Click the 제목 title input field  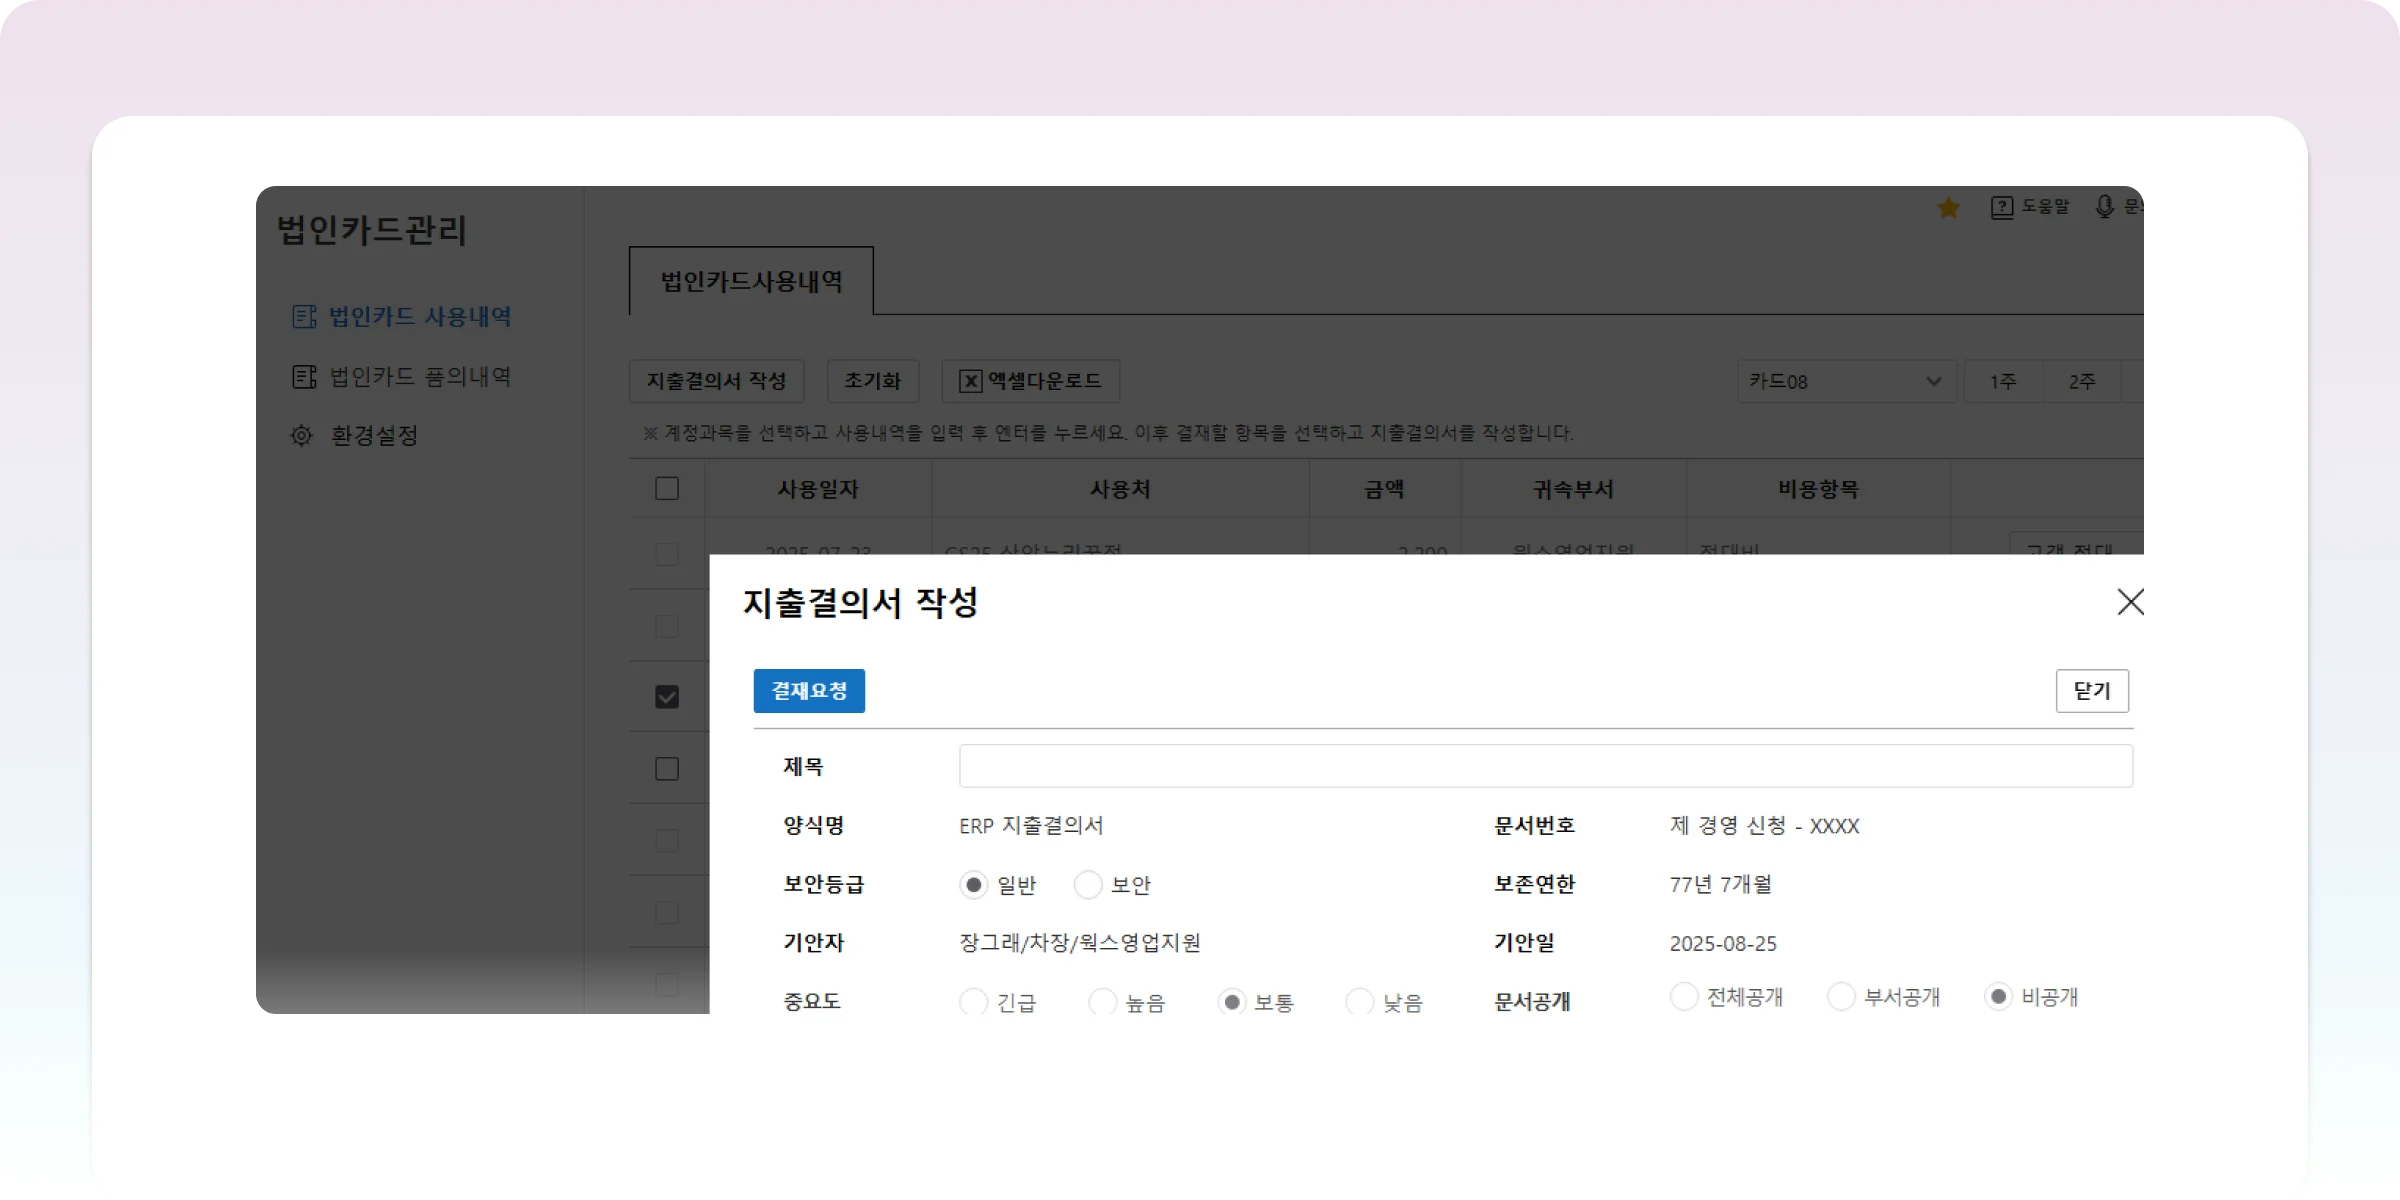1545,766
